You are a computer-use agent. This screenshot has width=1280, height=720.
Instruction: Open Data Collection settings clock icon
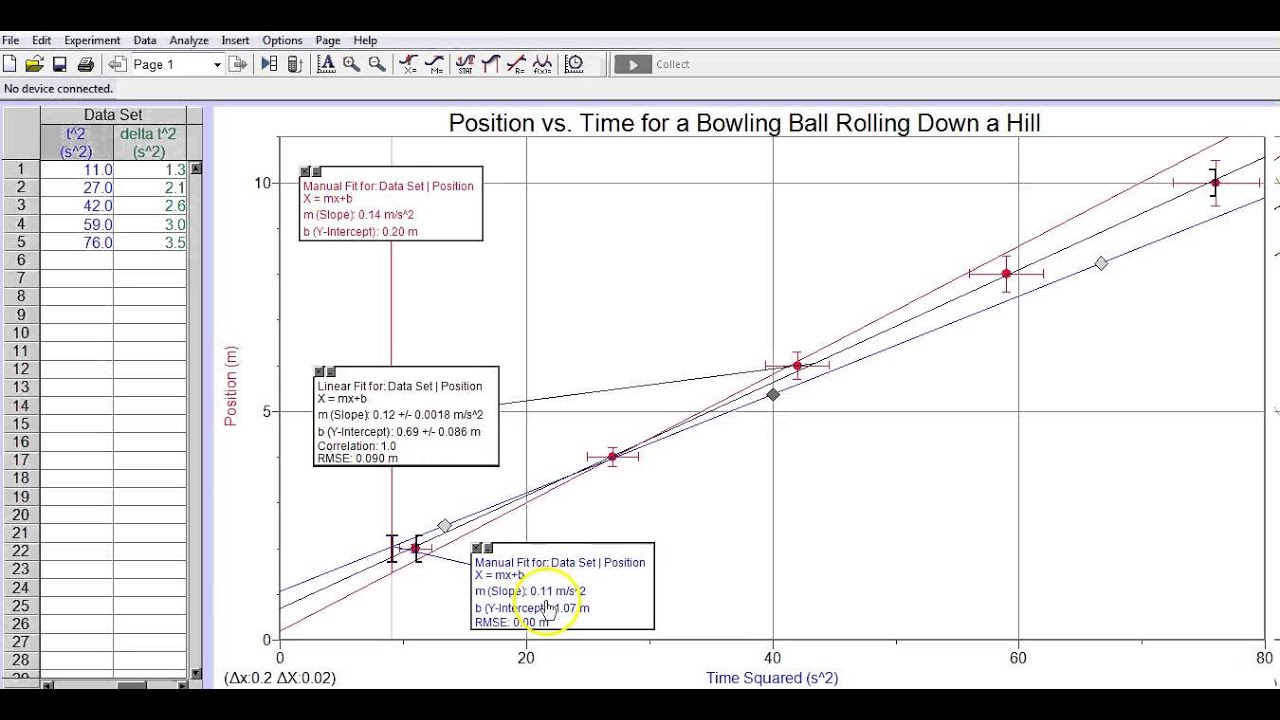[x=574, y=64]
